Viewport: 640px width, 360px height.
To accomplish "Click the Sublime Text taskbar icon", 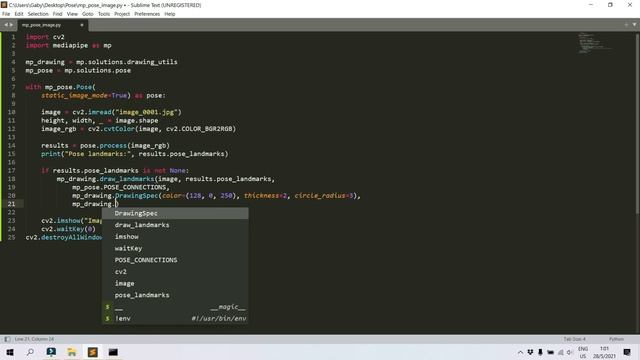I will (x=93, y=352).
